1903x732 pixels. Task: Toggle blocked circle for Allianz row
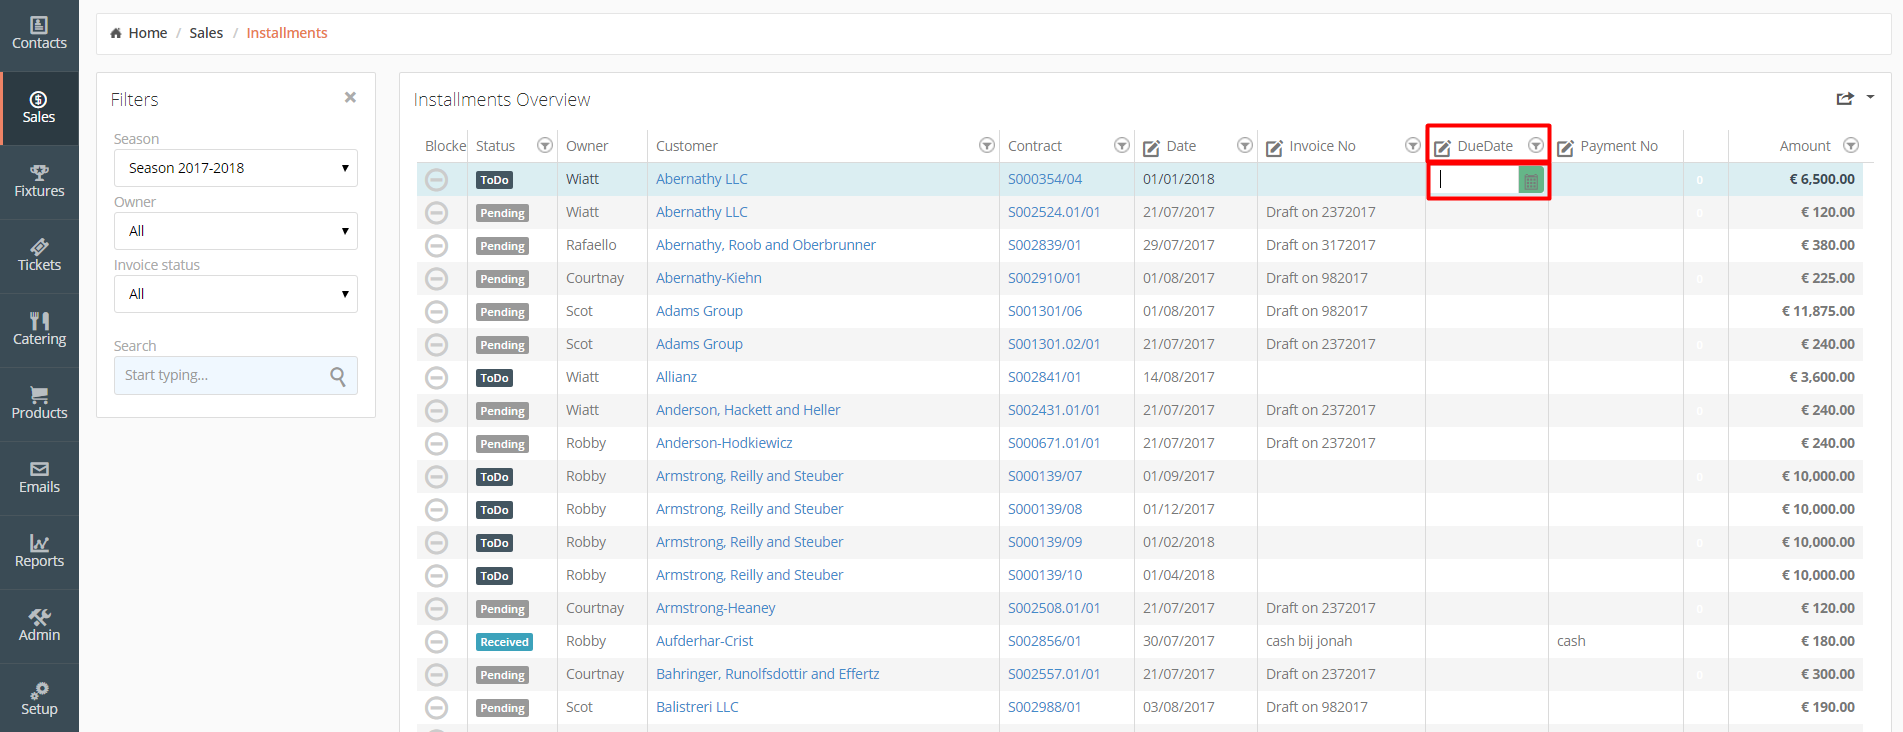click(x=436, y=378)
